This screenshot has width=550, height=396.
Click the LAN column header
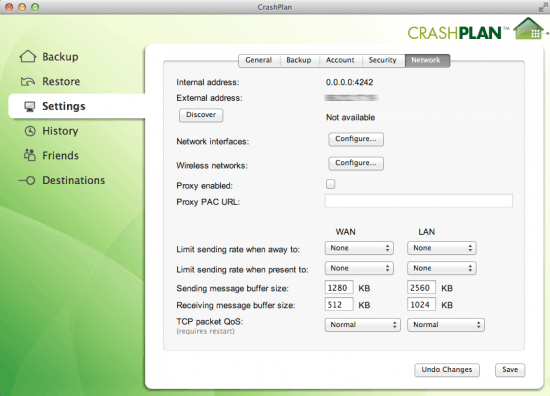click(427, 232)
